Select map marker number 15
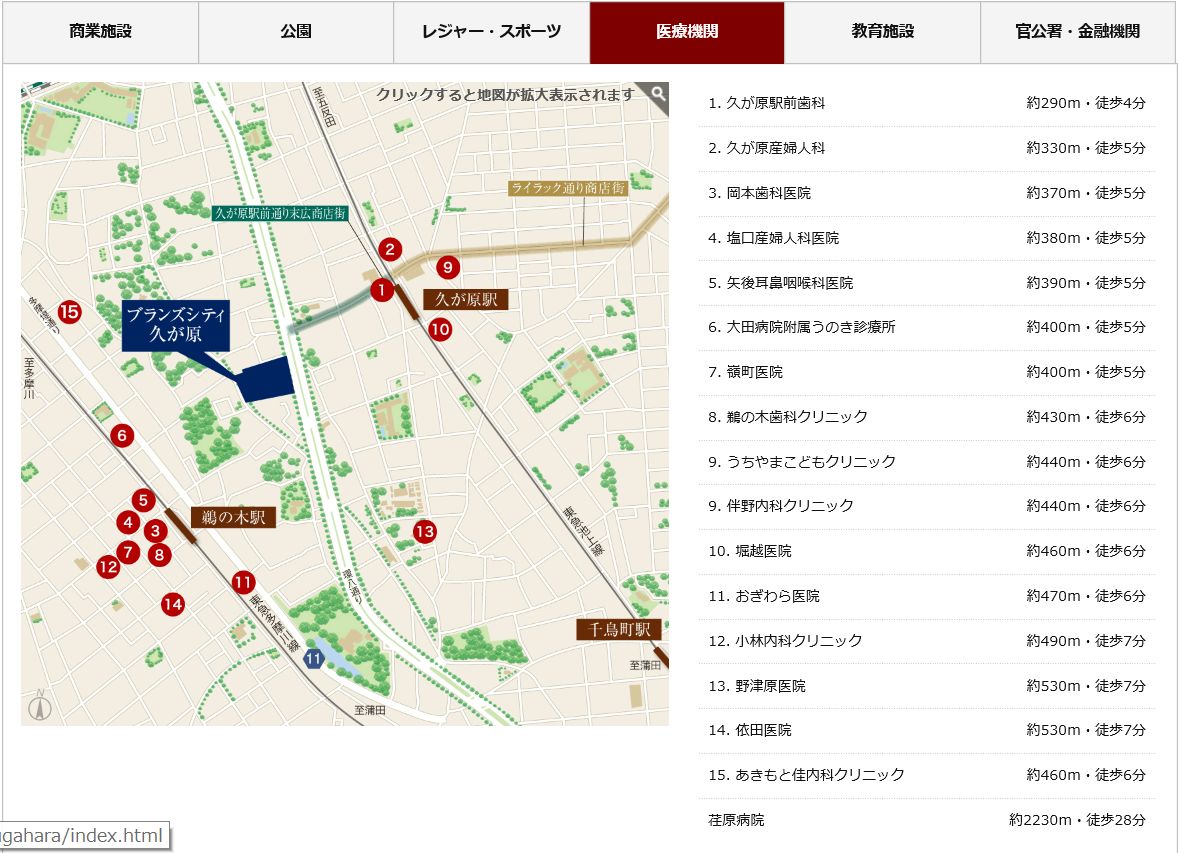The image size is (1180, 853). 69,312
